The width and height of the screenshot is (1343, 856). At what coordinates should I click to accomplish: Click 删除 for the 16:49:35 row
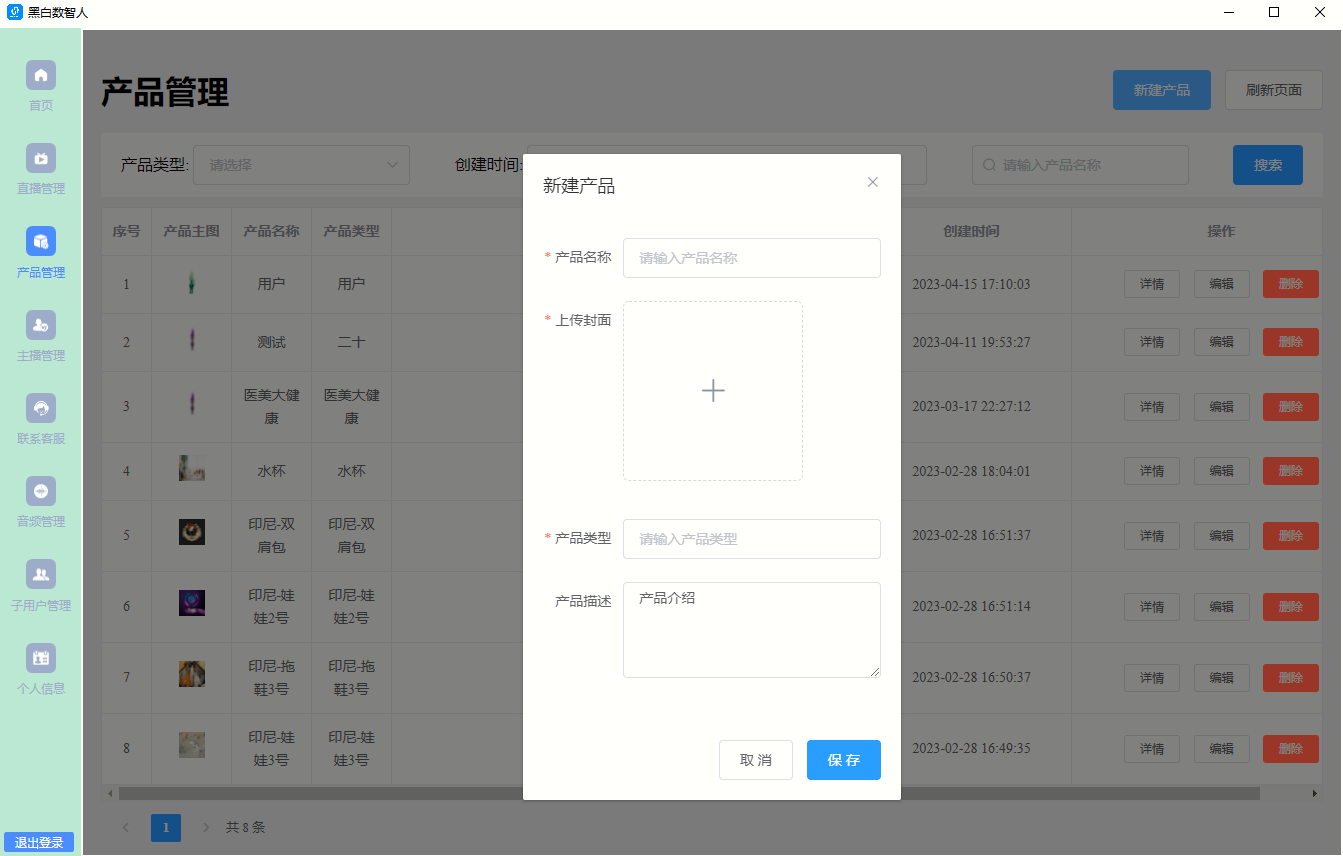(1291, 749)
